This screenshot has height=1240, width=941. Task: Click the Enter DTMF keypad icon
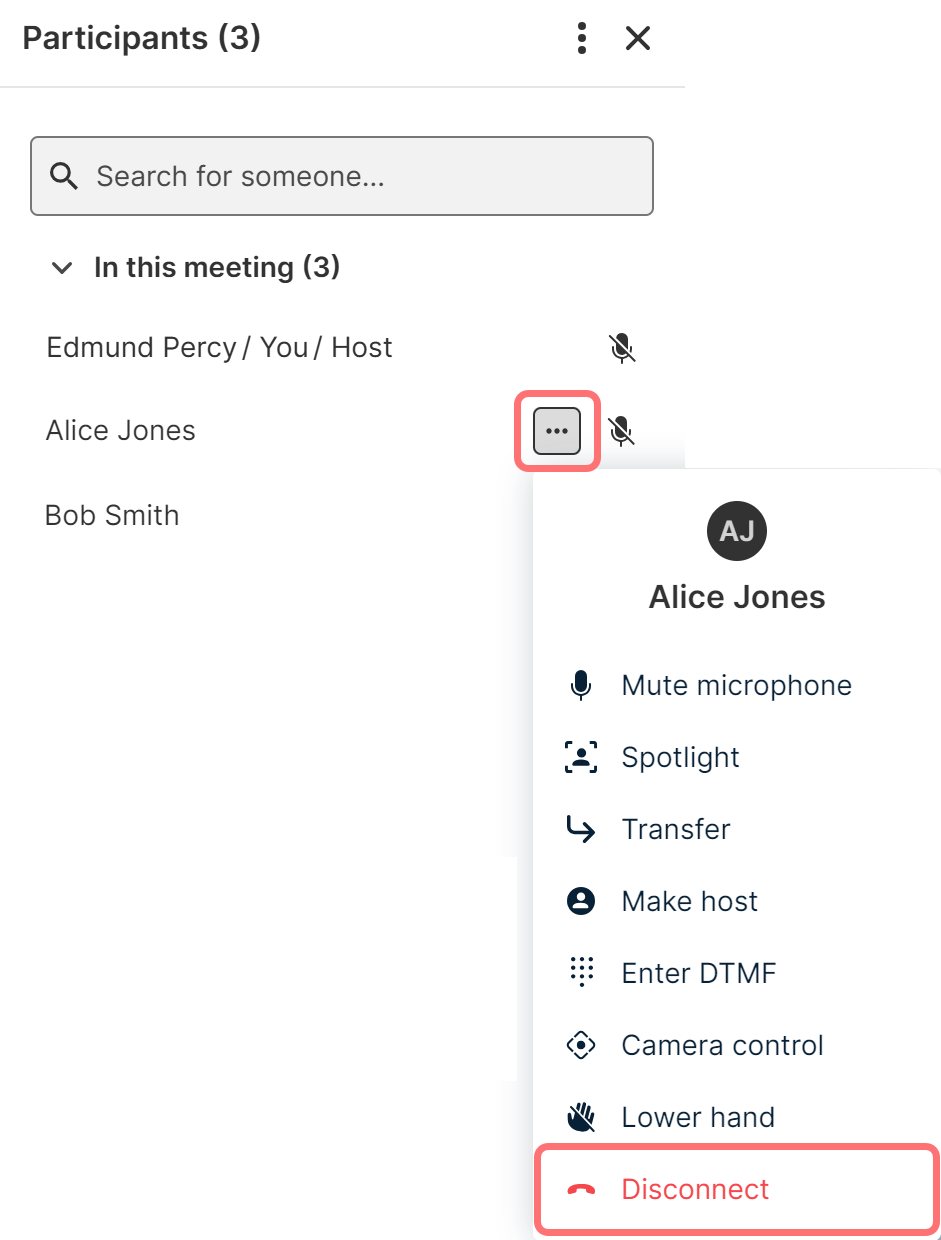581,973
